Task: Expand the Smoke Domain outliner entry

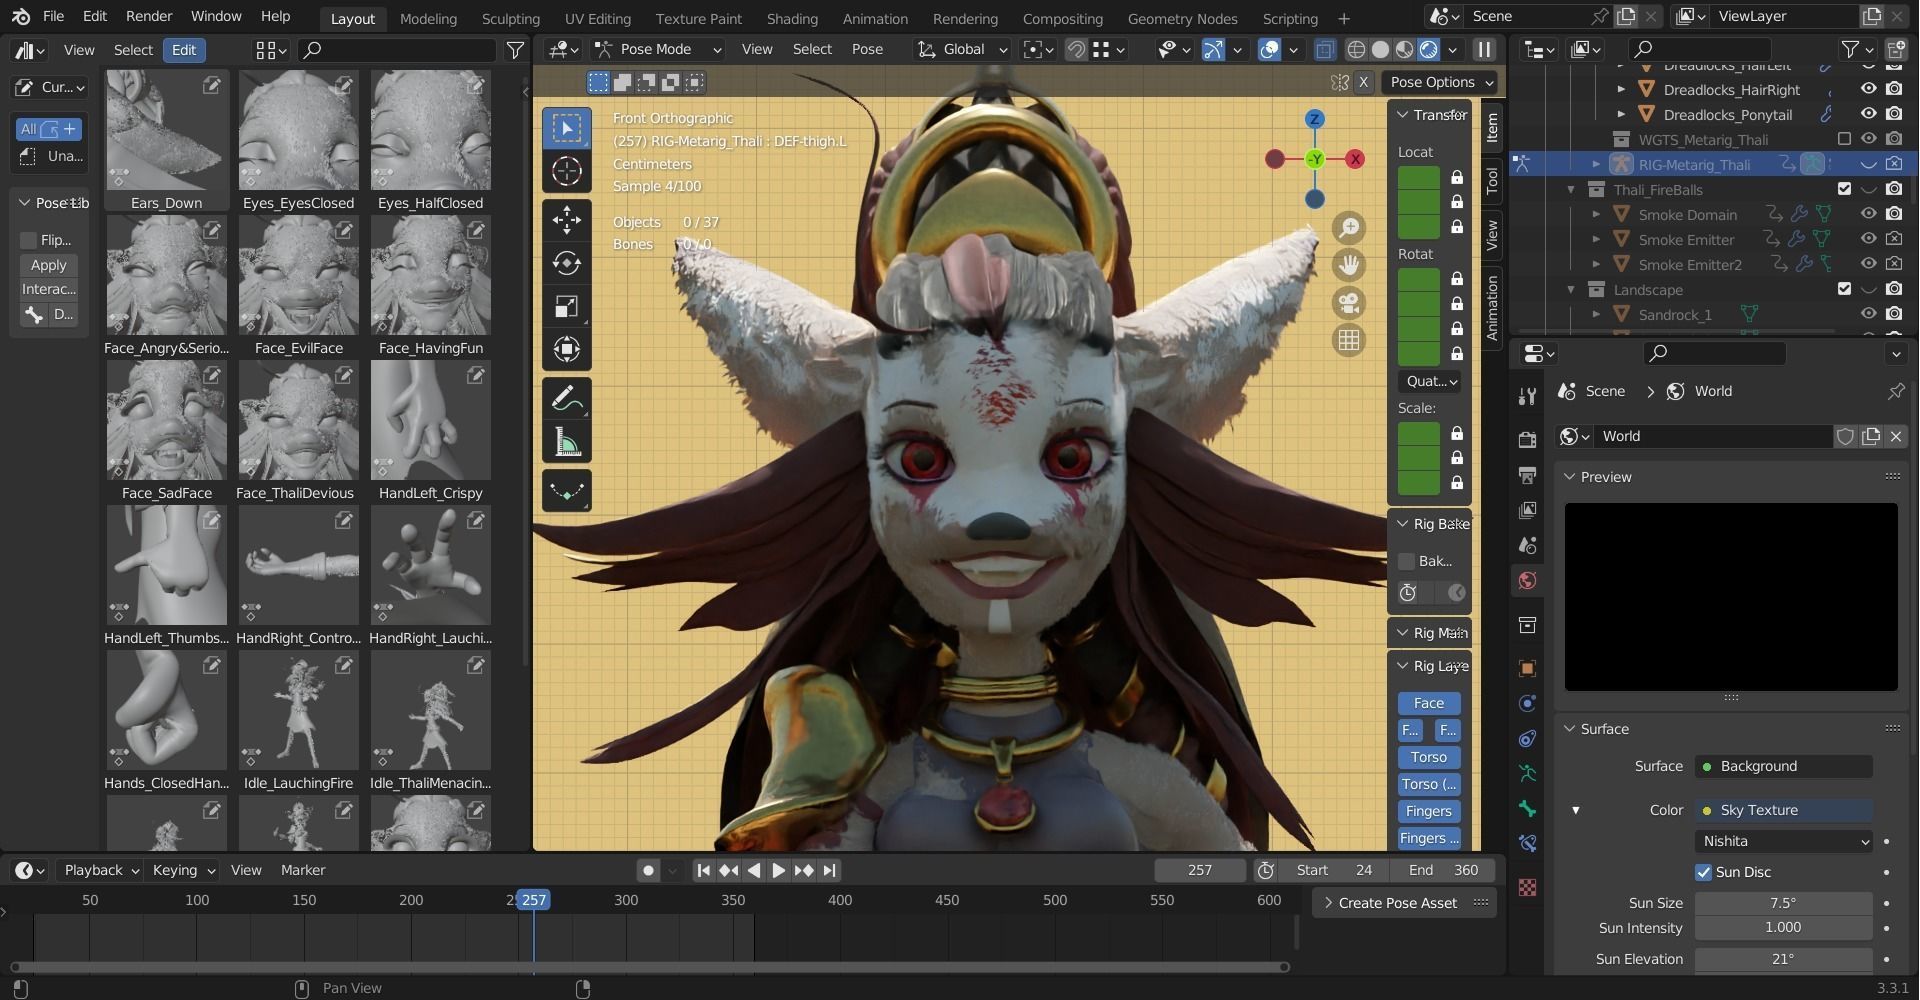Action: (x=1597, y=214)
